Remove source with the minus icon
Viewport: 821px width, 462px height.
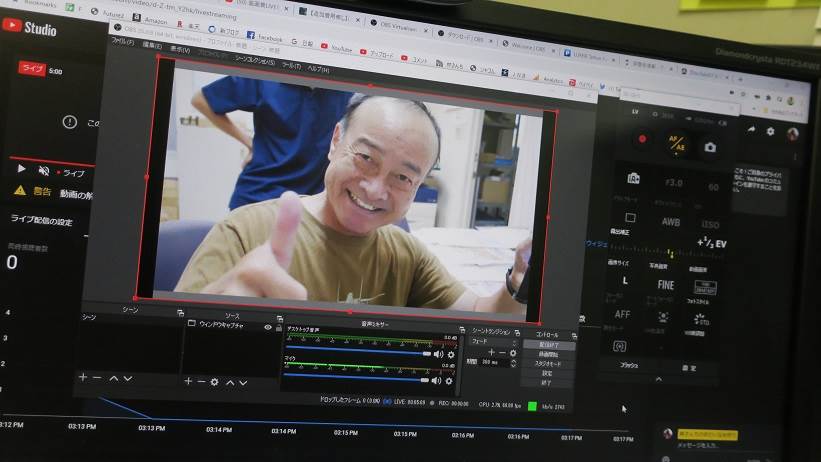pos(202,382)
